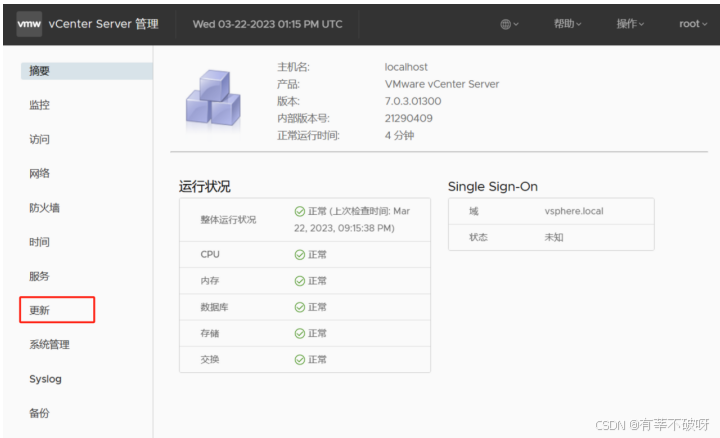Open the globe language dropdown
The width and height of the screenshot is (720, 438).
509,24
